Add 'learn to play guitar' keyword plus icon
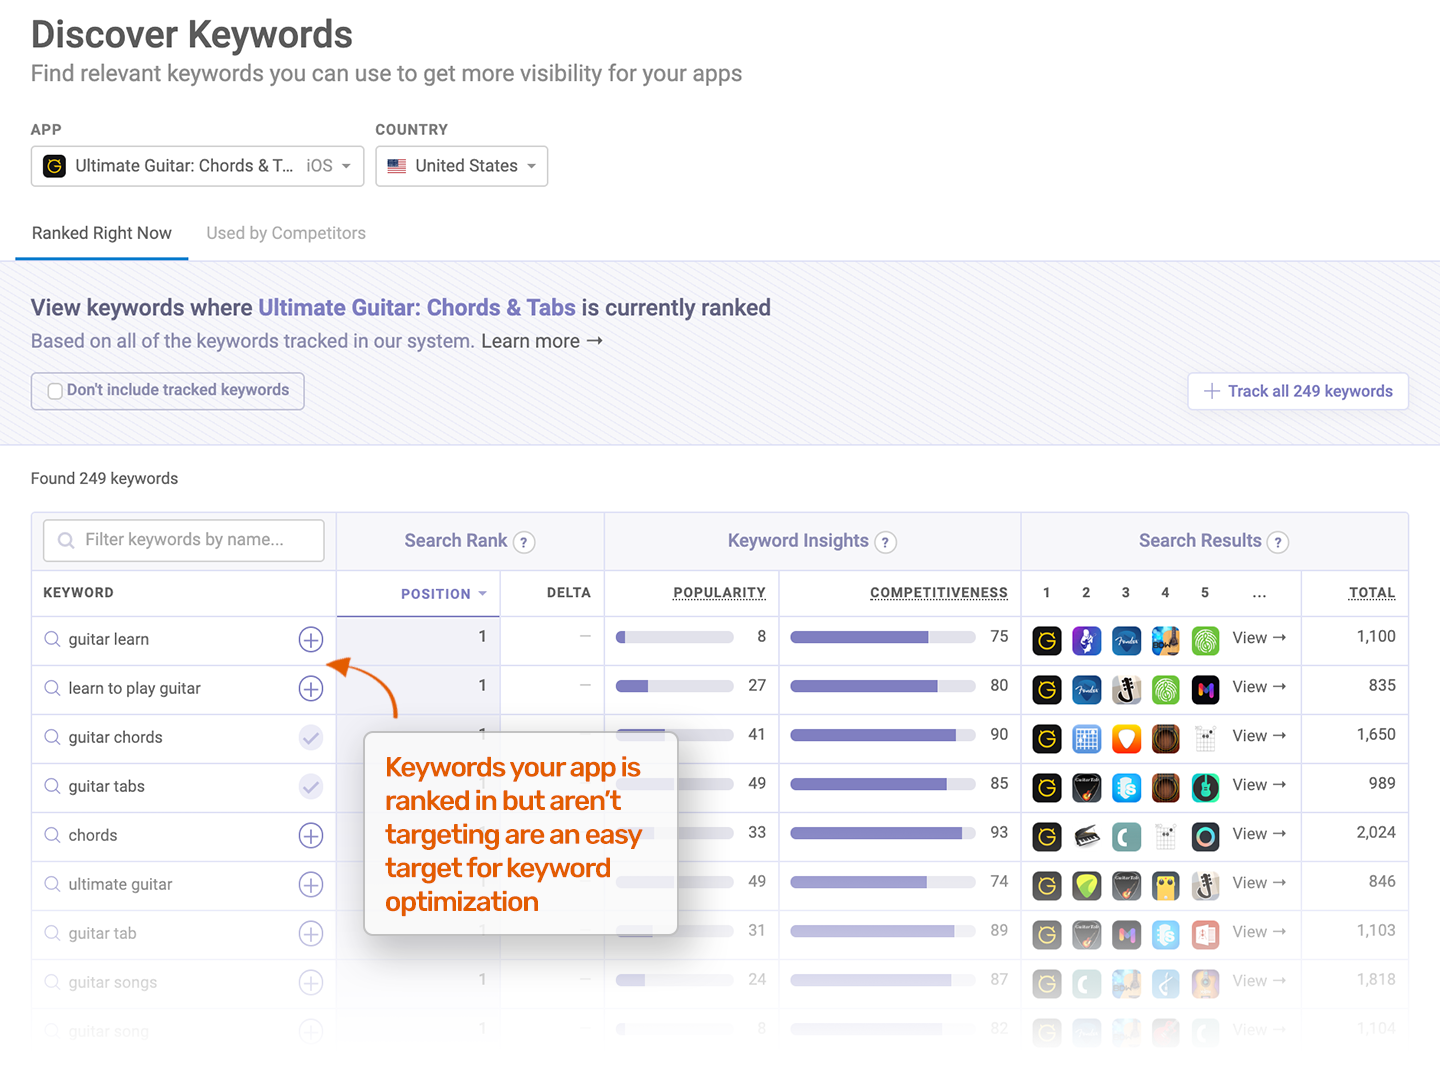The image size is (1440, 1069). 311,689
